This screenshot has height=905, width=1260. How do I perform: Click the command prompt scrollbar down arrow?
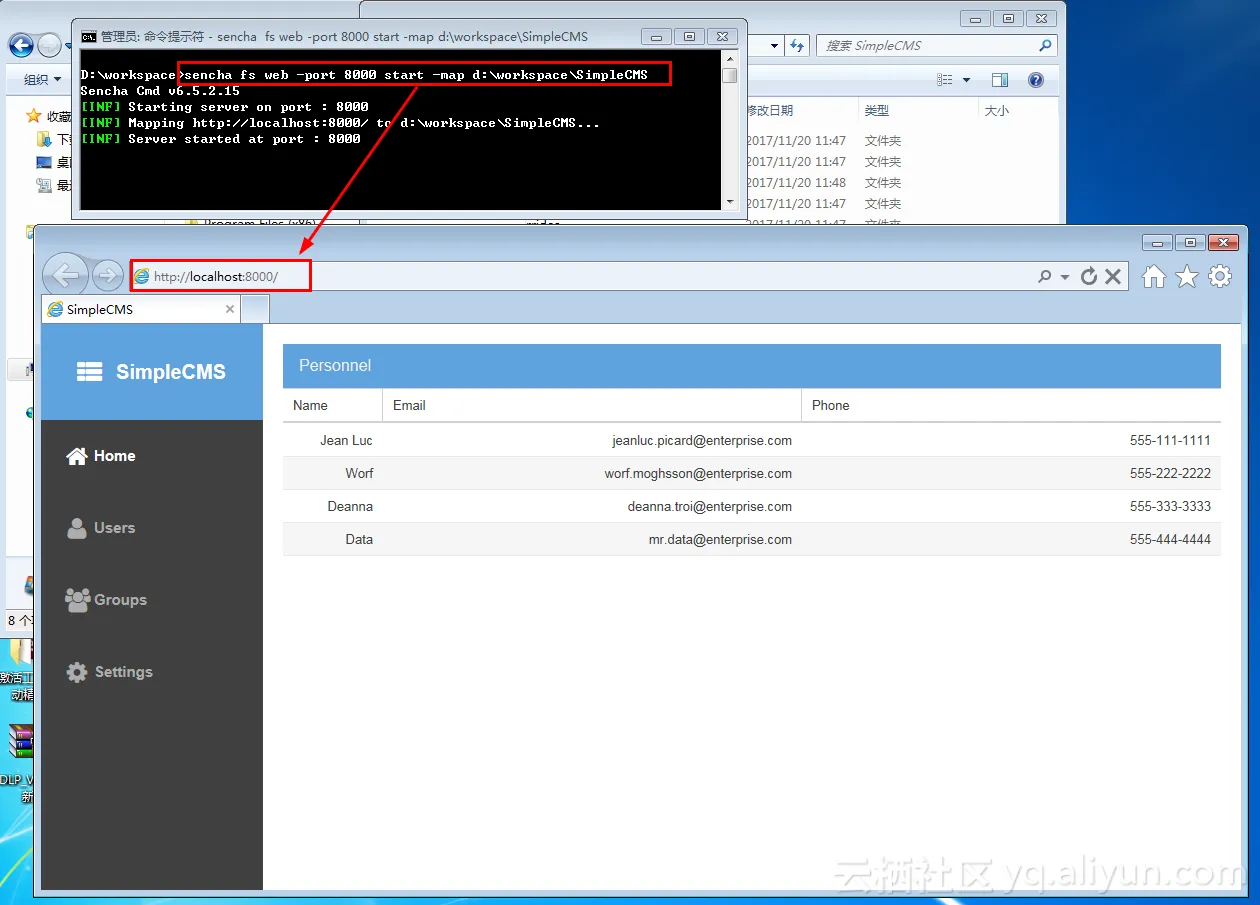730,202
